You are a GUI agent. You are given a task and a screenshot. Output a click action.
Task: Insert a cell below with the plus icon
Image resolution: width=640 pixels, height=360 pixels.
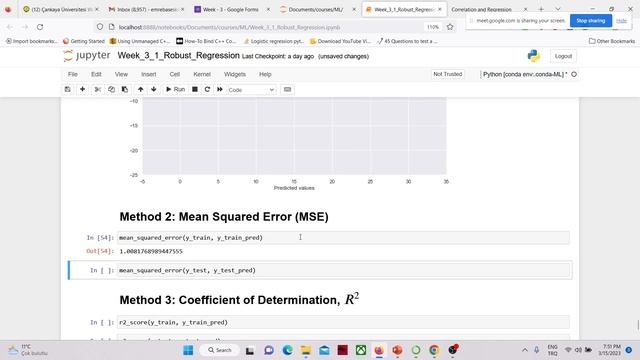point(82,89)
